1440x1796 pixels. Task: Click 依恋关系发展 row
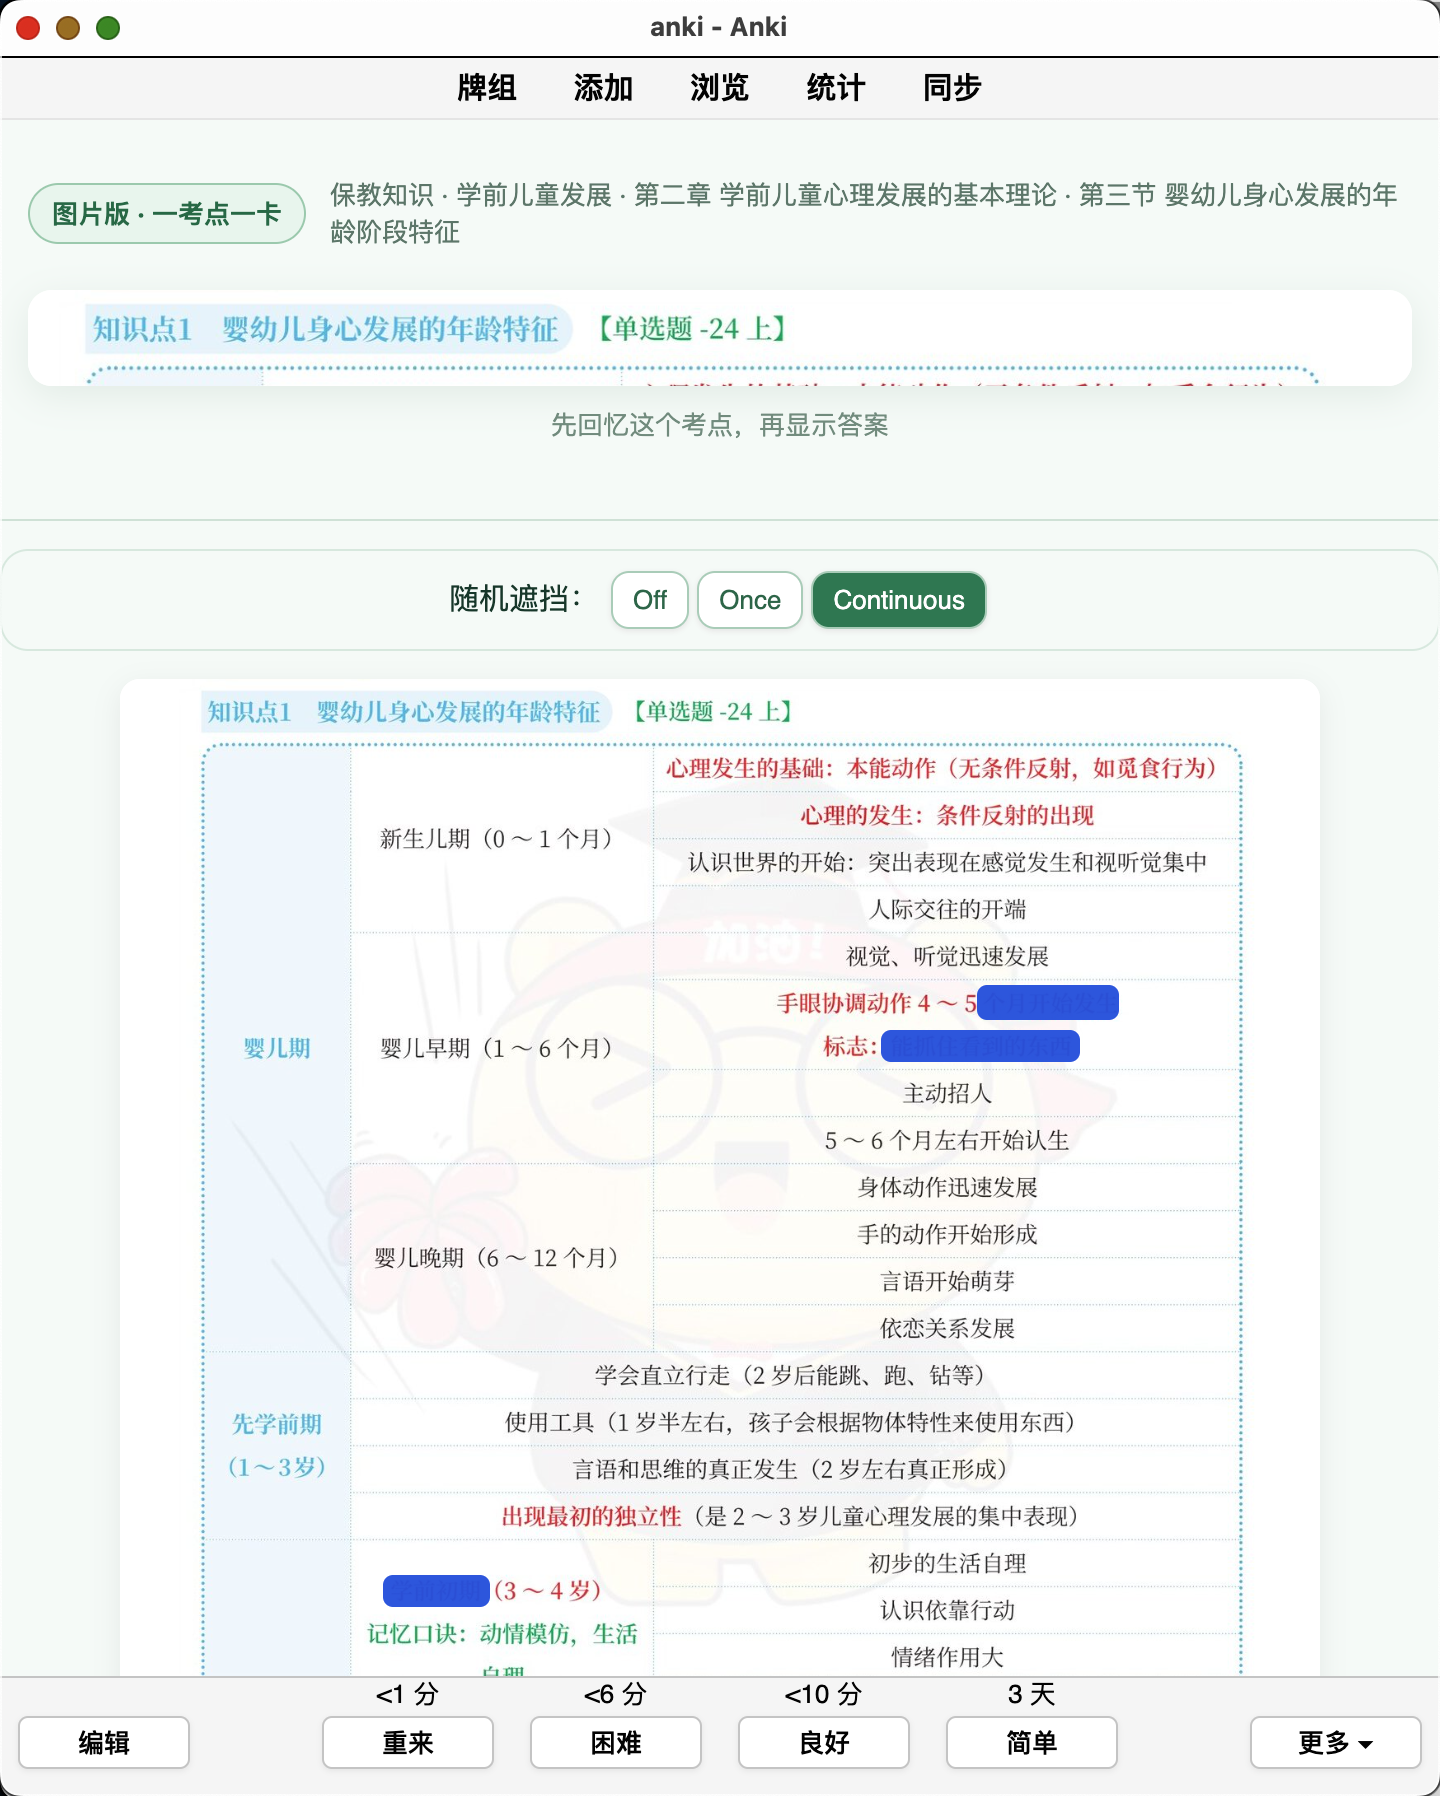click(x=947, y=1328)
